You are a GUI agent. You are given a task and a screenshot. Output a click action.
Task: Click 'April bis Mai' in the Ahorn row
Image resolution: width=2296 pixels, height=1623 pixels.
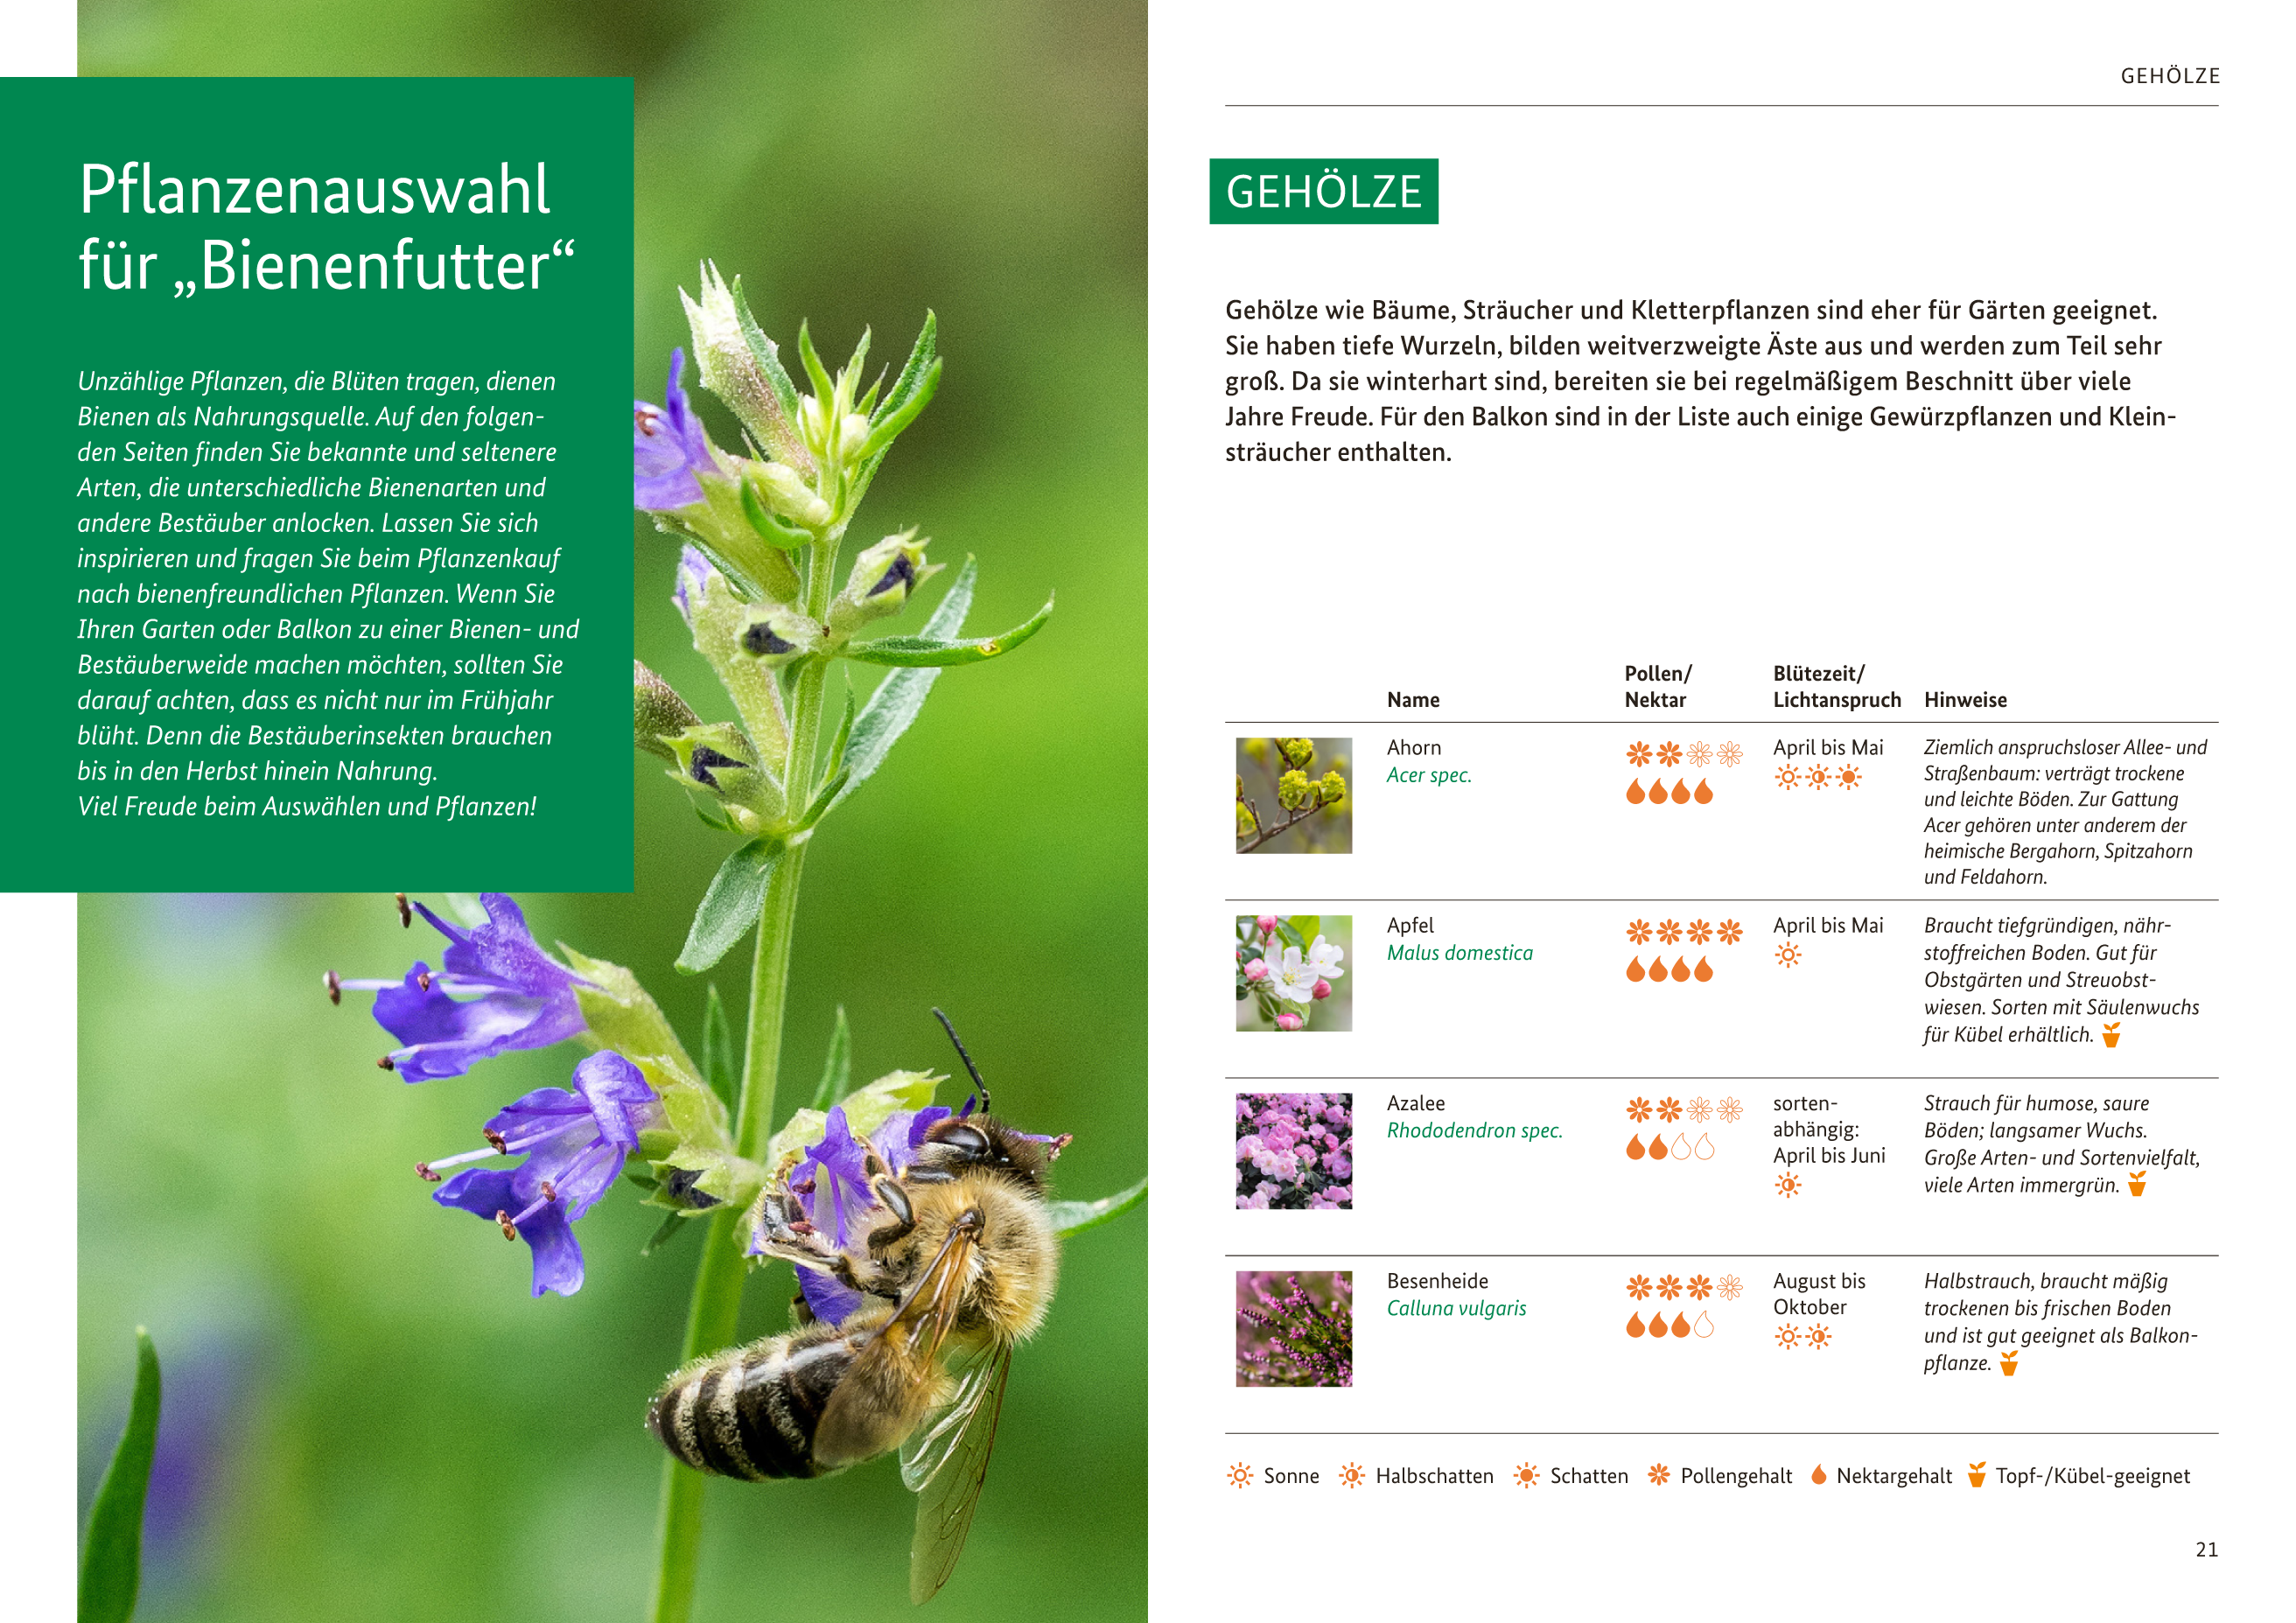click(1828, 748)
